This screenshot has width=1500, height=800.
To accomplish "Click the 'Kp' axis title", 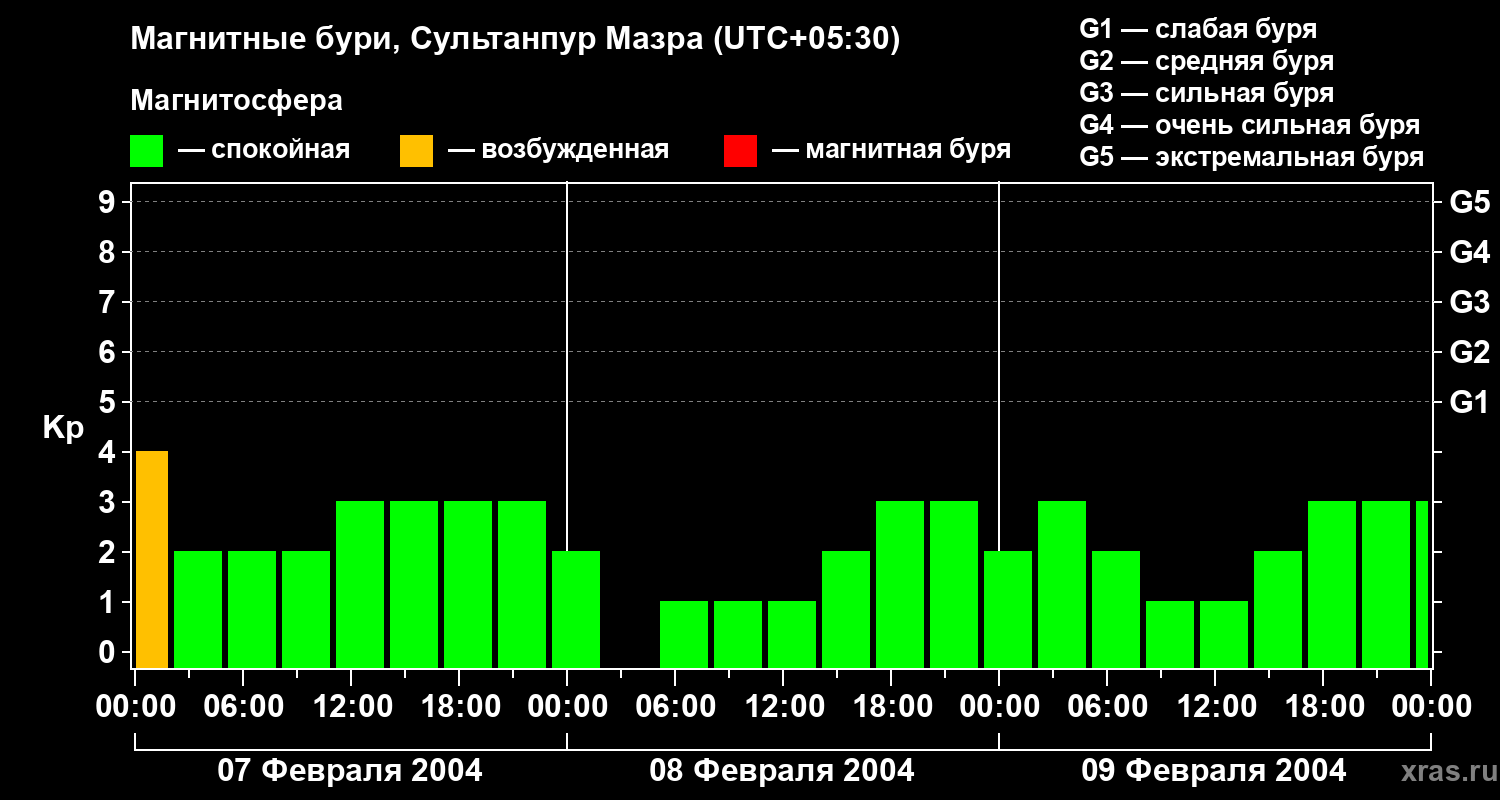I will 63,428.
